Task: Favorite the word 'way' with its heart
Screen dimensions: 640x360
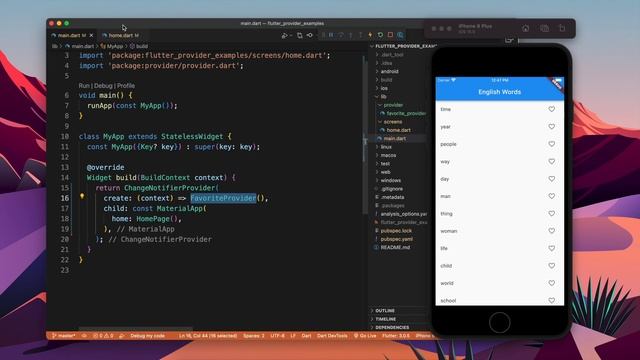Action: (551, 161)
